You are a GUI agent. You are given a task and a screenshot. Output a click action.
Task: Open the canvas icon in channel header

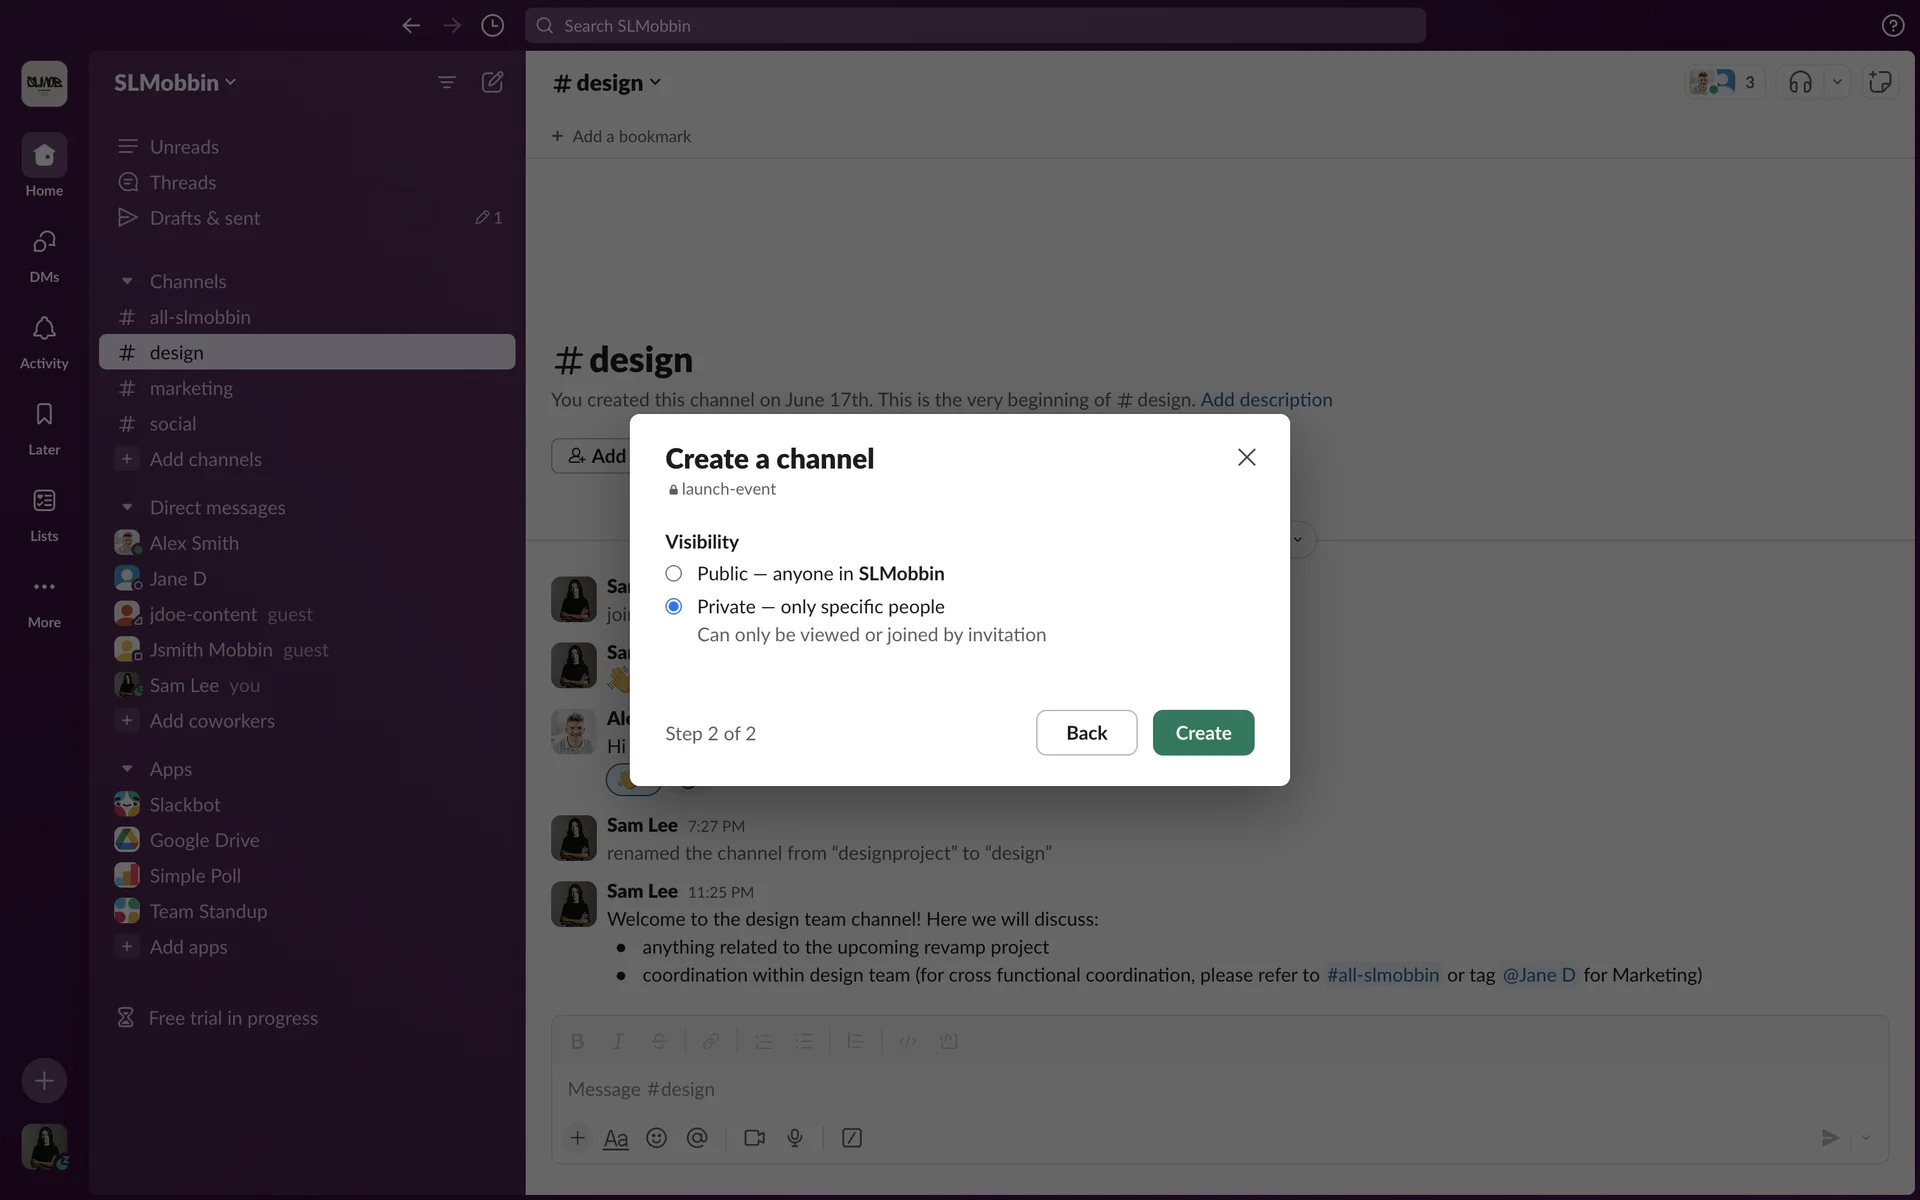[1880, 82]
